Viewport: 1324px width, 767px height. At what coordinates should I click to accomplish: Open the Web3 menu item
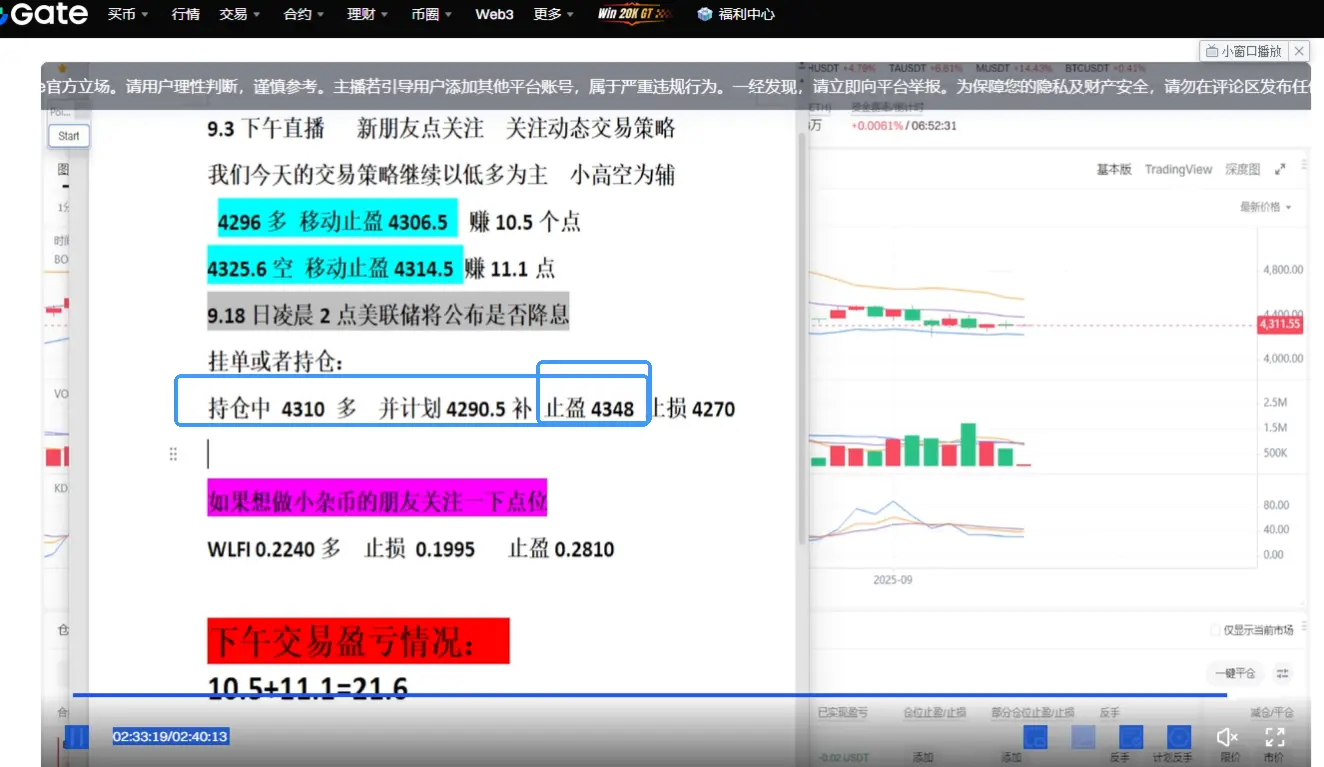tap(494, 15)
